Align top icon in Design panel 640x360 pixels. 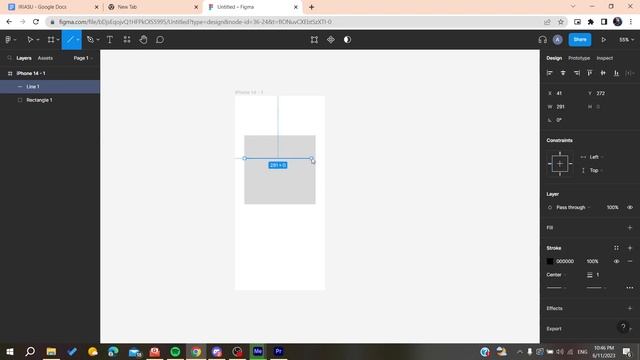pos(590,73)
